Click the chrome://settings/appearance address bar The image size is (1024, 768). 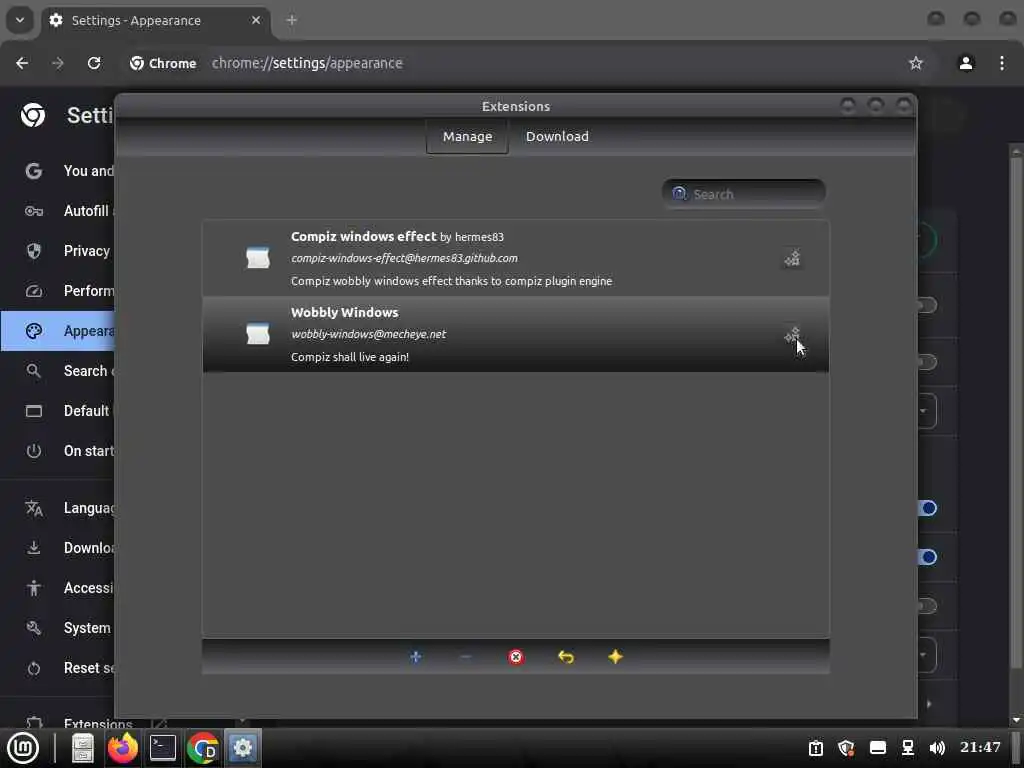307,63
